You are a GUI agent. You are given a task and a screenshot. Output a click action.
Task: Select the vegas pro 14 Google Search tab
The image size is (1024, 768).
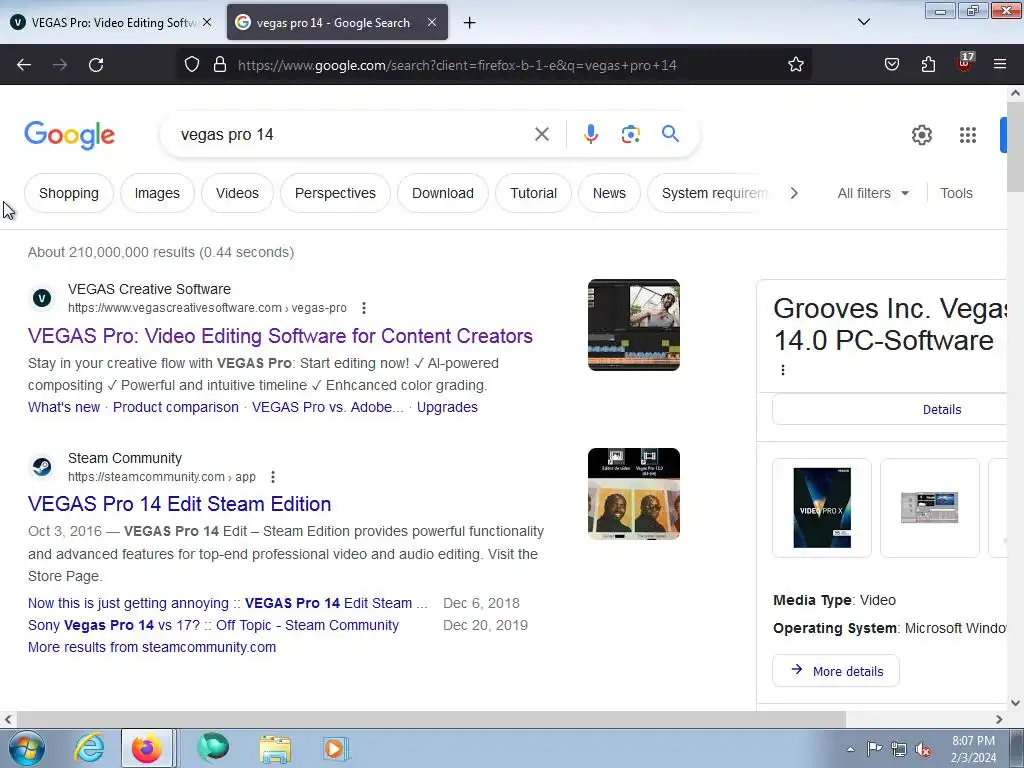(x=337, y=22)
